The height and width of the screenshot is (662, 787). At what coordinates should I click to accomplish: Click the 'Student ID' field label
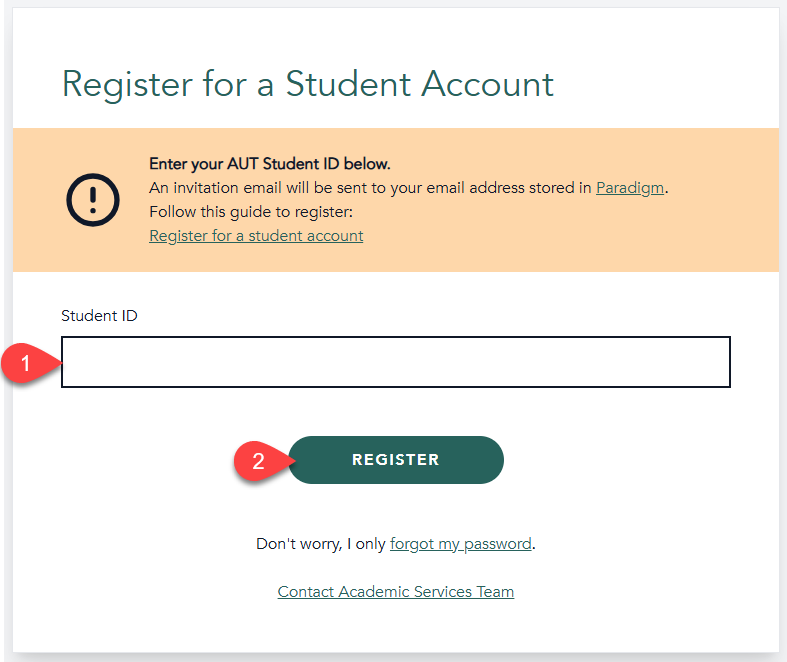pos(99,316)
